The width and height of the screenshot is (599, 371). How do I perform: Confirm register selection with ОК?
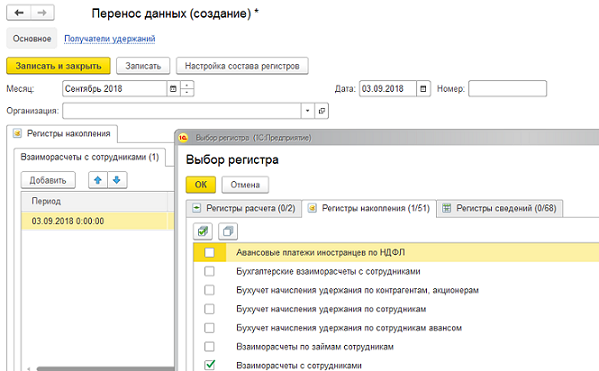[201, 185]
